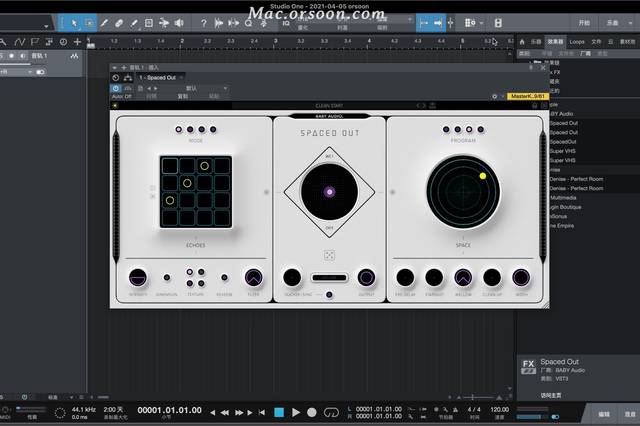Open the dropdown beside the toolbar grid icon
The width and height of the screenshot is (640, 426).
482,23
